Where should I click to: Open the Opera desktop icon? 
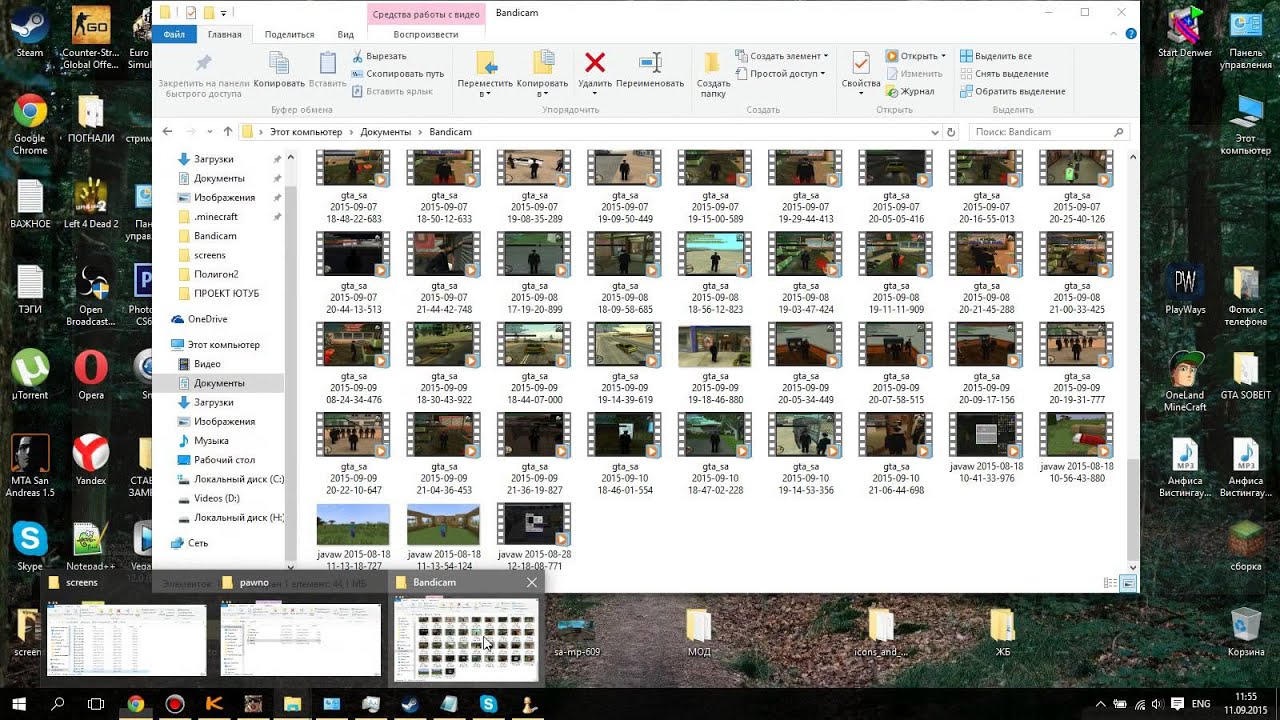click(91, 375)
